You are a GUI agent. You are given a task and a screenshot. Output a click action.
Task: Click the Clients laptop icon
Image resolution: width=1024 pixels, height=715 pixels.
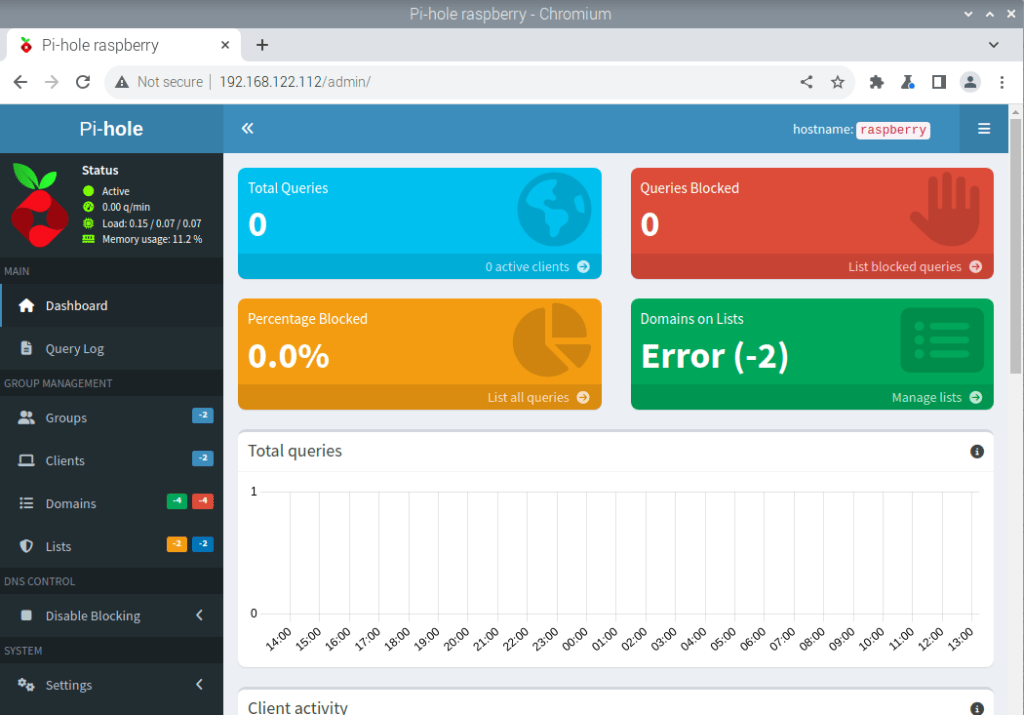[26, 460]
